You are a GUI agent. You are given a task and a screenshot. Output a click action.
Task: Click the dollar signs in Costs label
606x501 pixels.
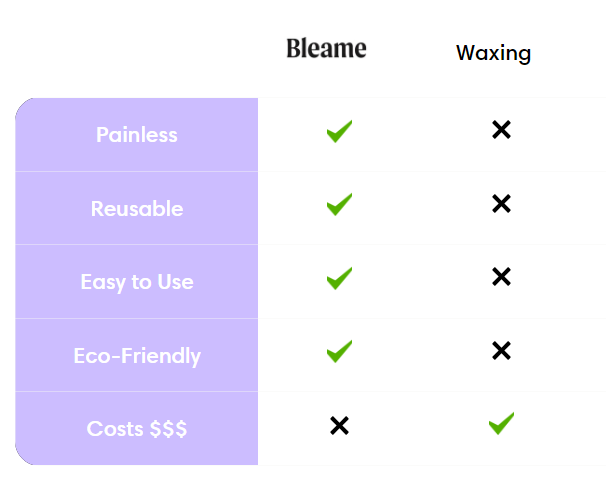click(169, 429)
